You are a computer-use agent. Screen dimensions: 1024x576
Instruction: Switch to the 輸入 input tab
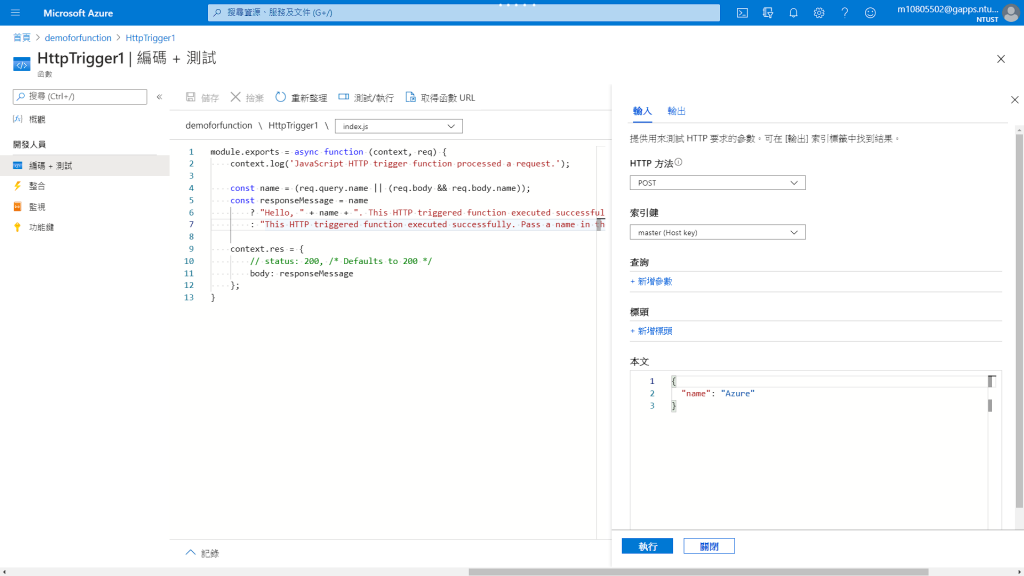coord(642,111)
